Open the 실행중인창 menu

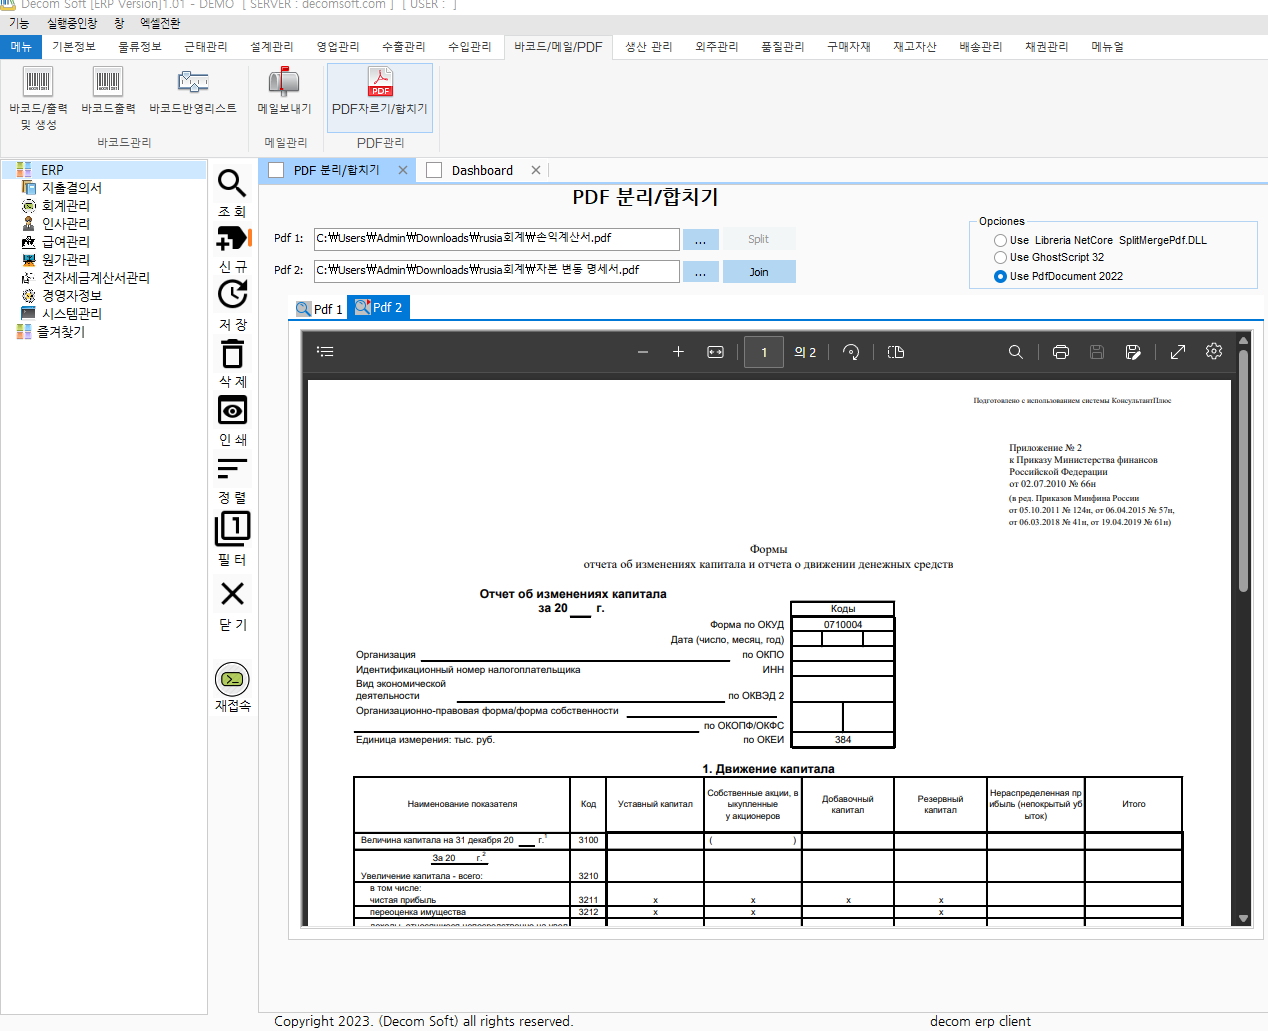pos(72,23)
